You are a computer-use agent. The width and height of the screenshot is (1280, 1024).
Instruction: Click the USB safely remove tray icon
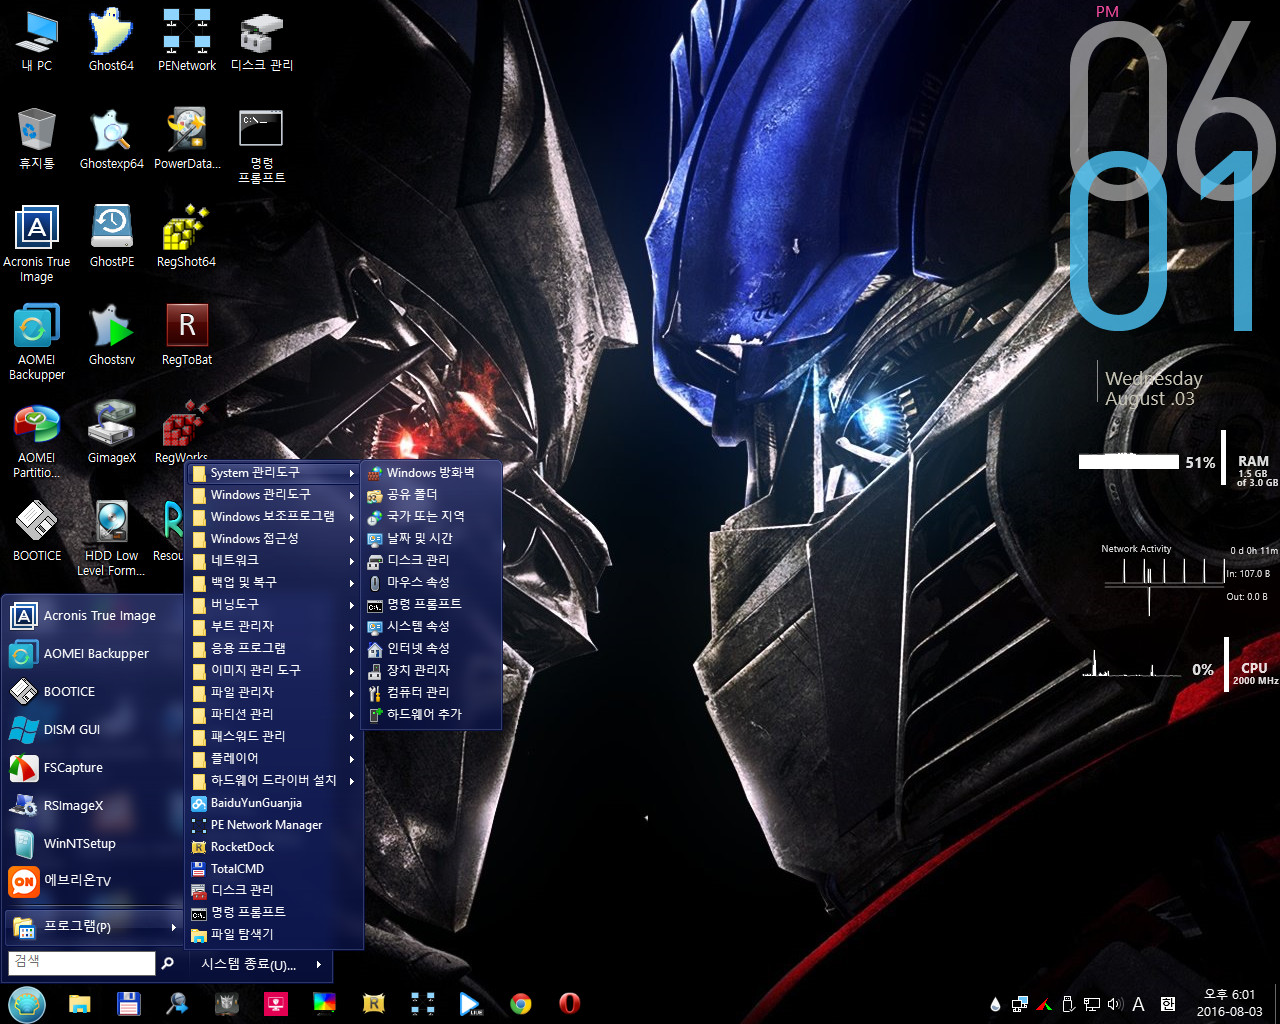tap(1067, 1004)
